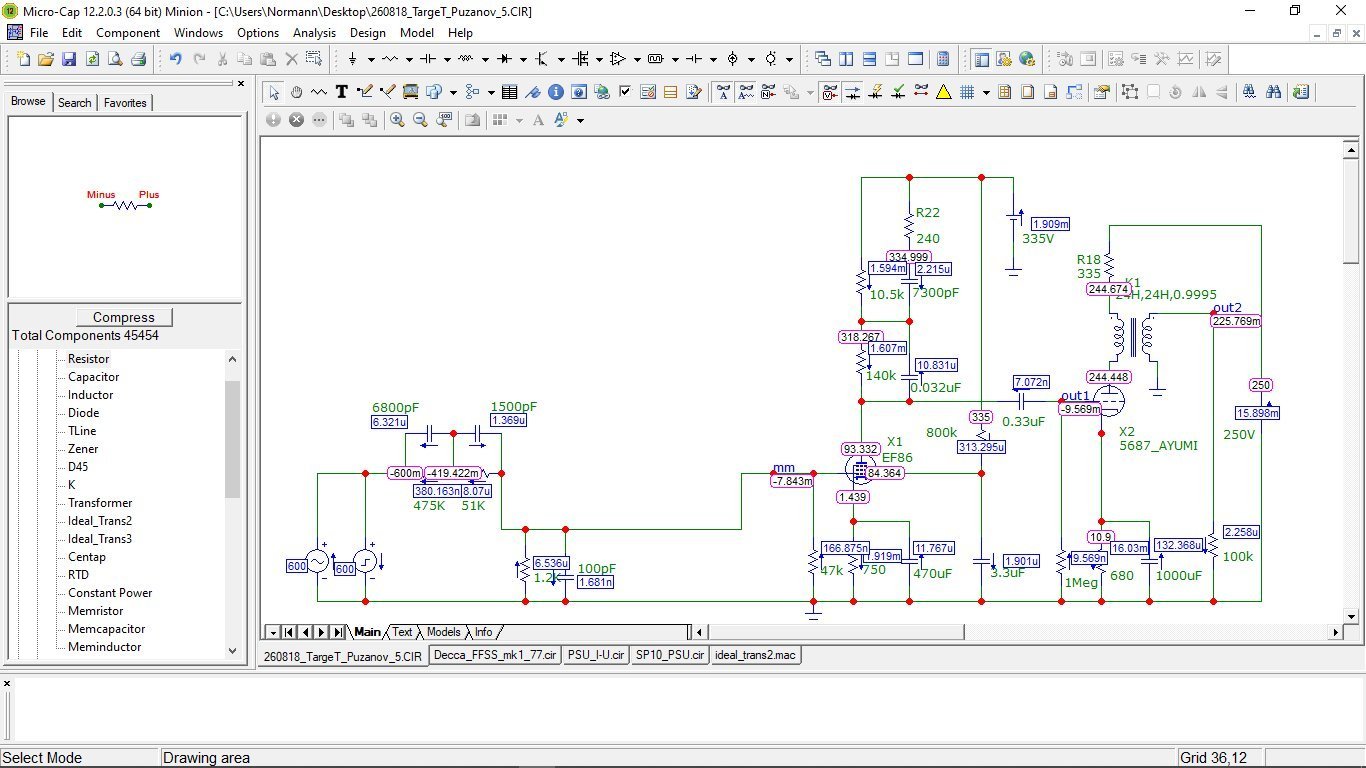Close the component panel with X
The image size is (1366, 768).
pyautogui.click(x=240, y=84)
